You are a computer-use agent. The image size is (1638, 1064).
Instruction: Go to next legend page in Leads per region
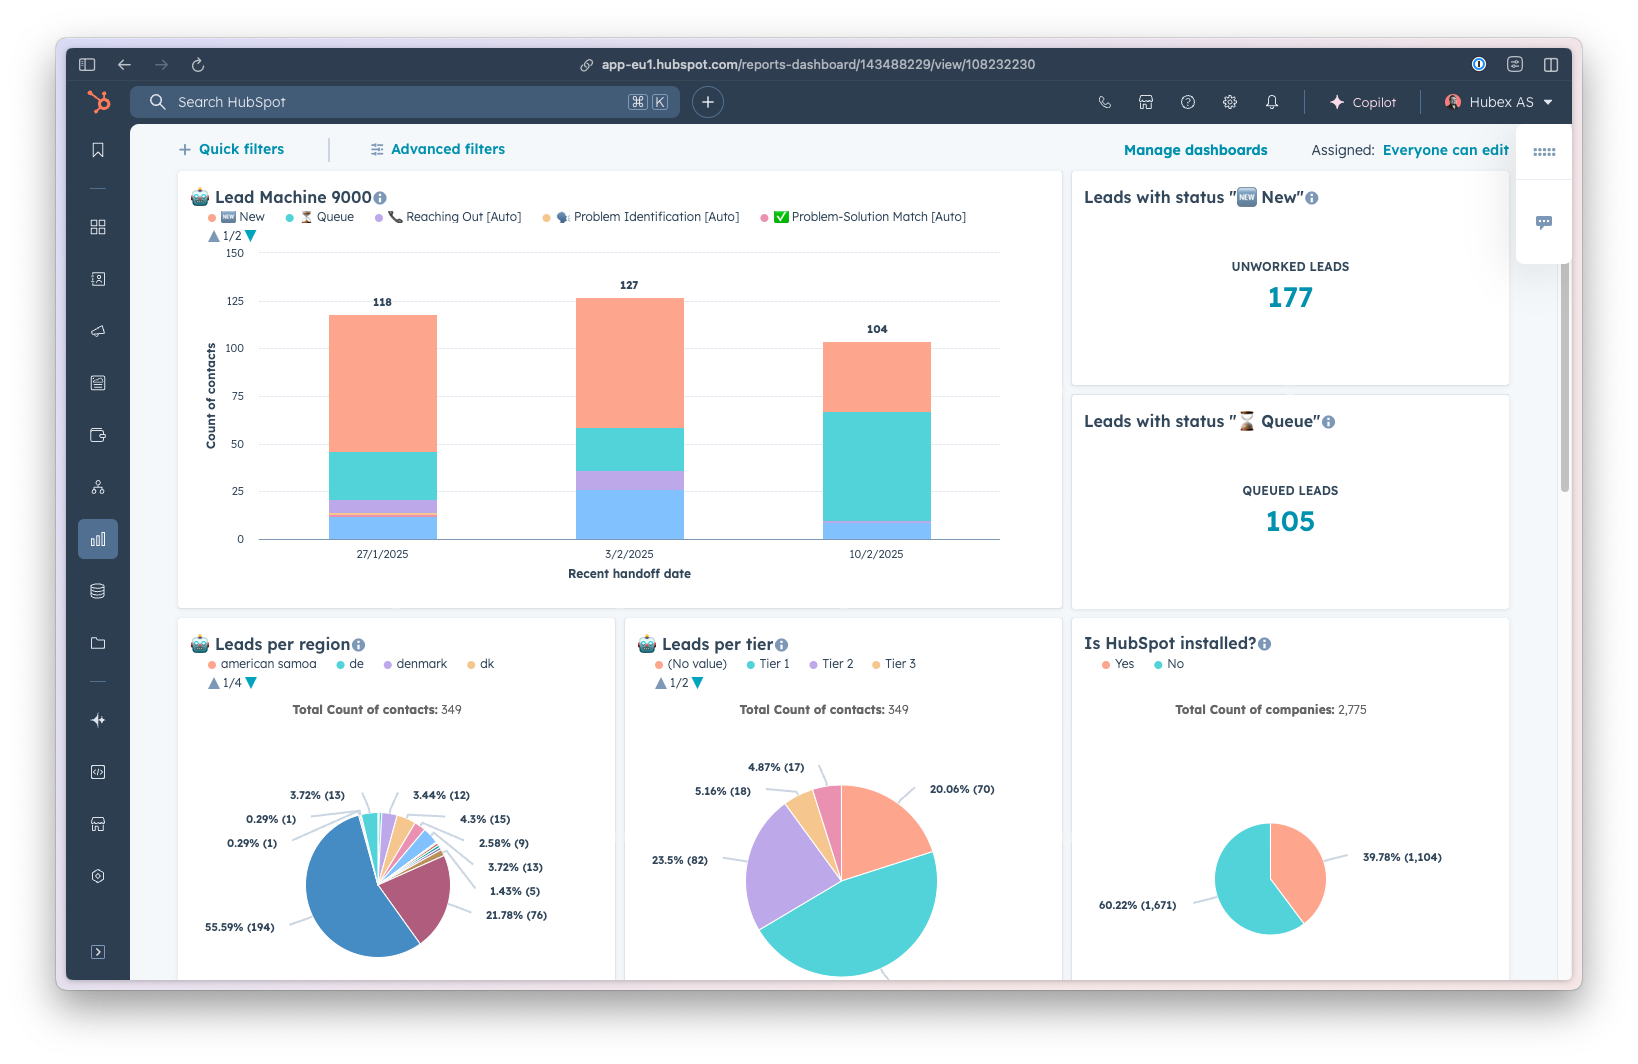tap(251, 683)
